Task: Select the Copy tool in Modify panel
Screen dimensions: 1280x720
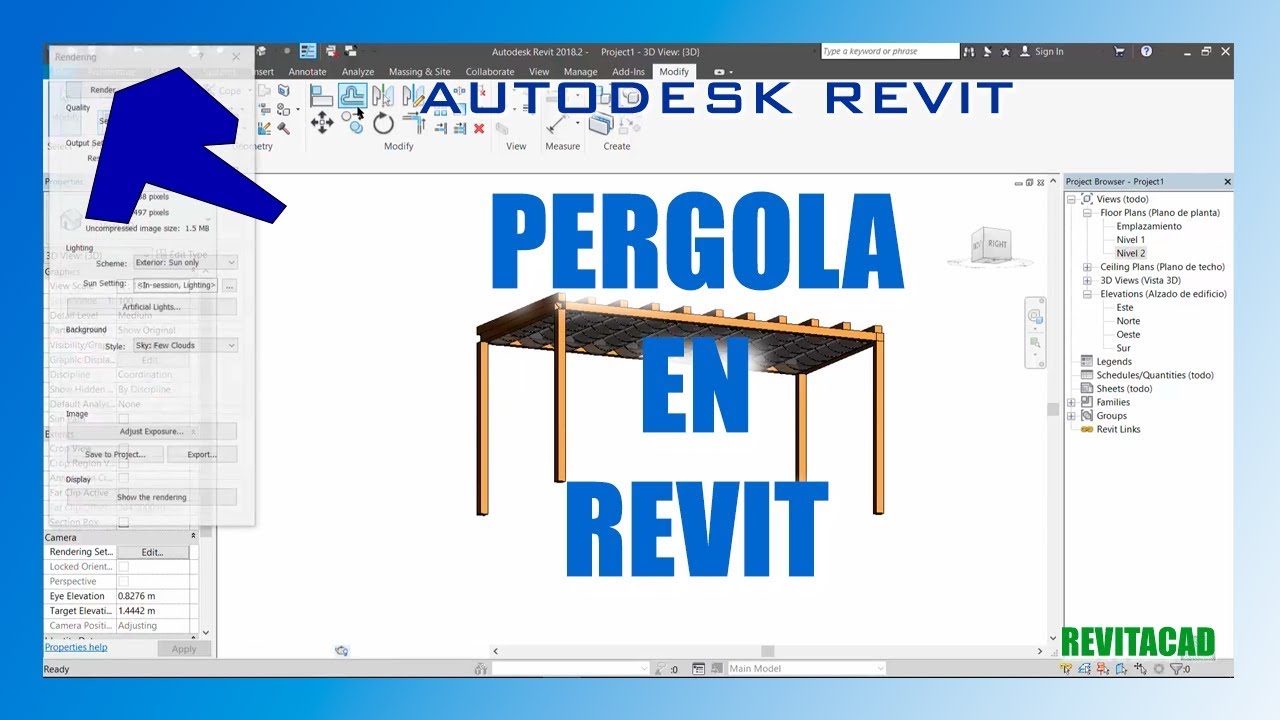Action: click(352, 123)
